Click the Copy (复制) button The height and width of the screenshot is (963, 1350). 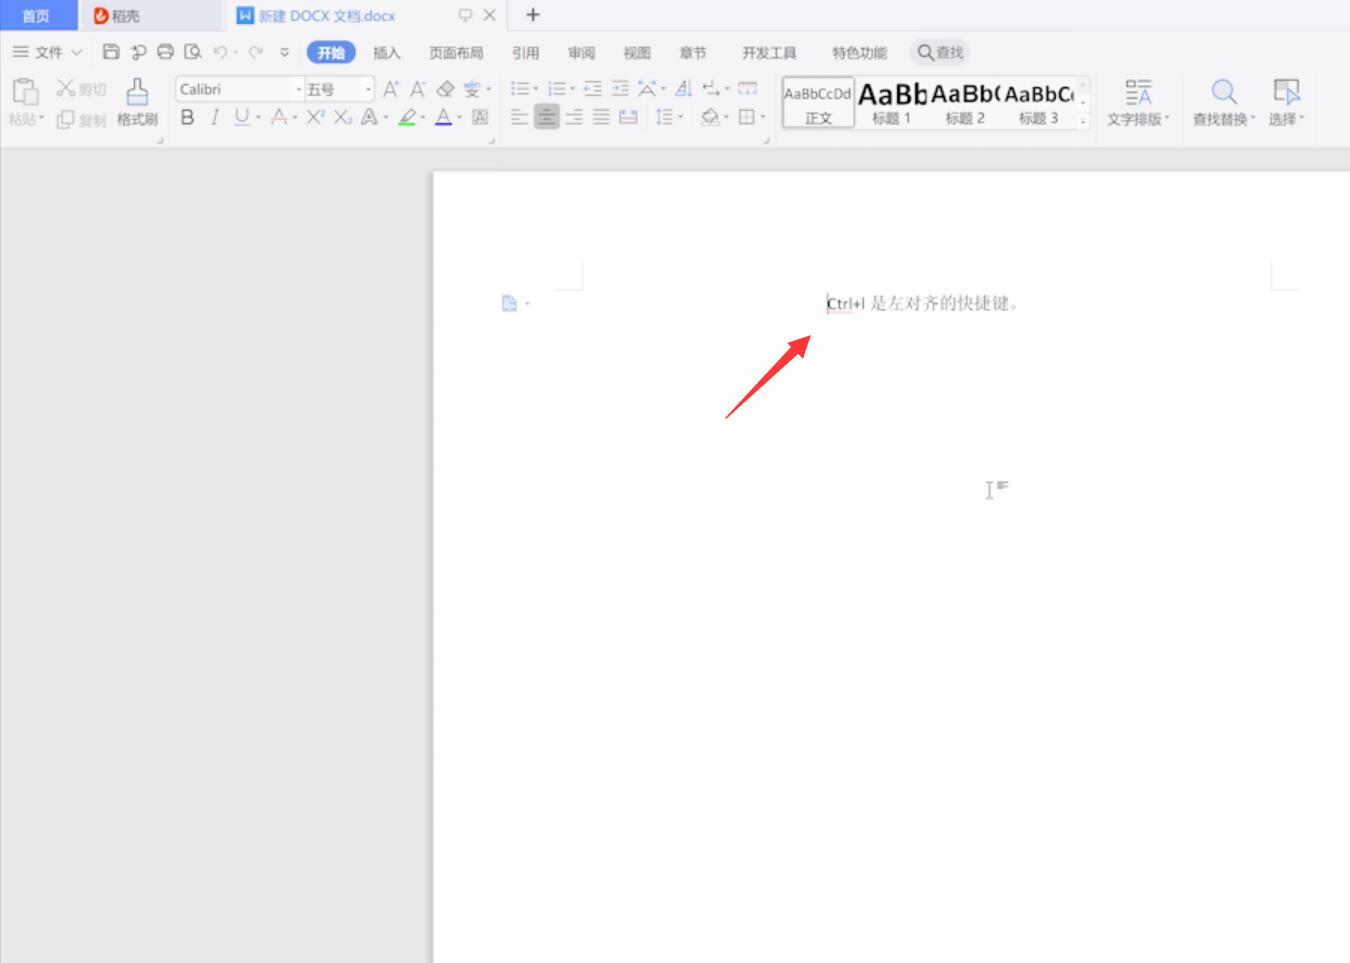point(81,119)
